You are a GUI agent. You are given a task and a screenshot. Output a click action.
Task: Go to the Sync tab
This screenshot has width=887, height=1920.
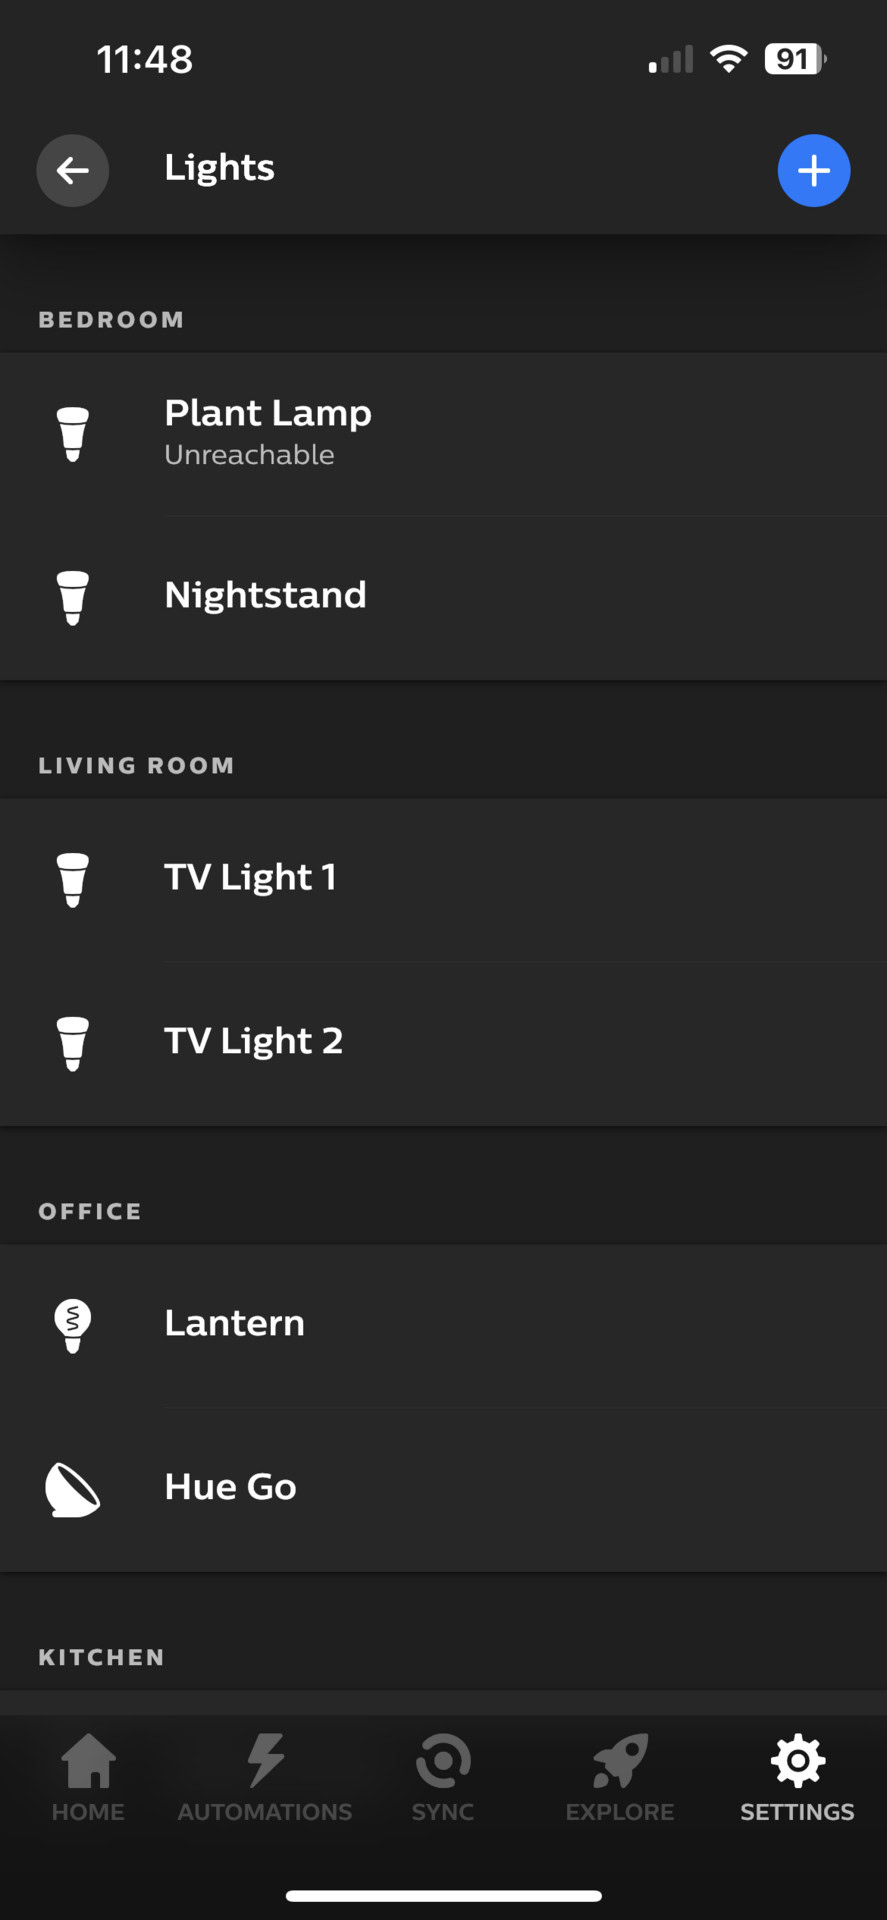click(x=443, y=1778)
